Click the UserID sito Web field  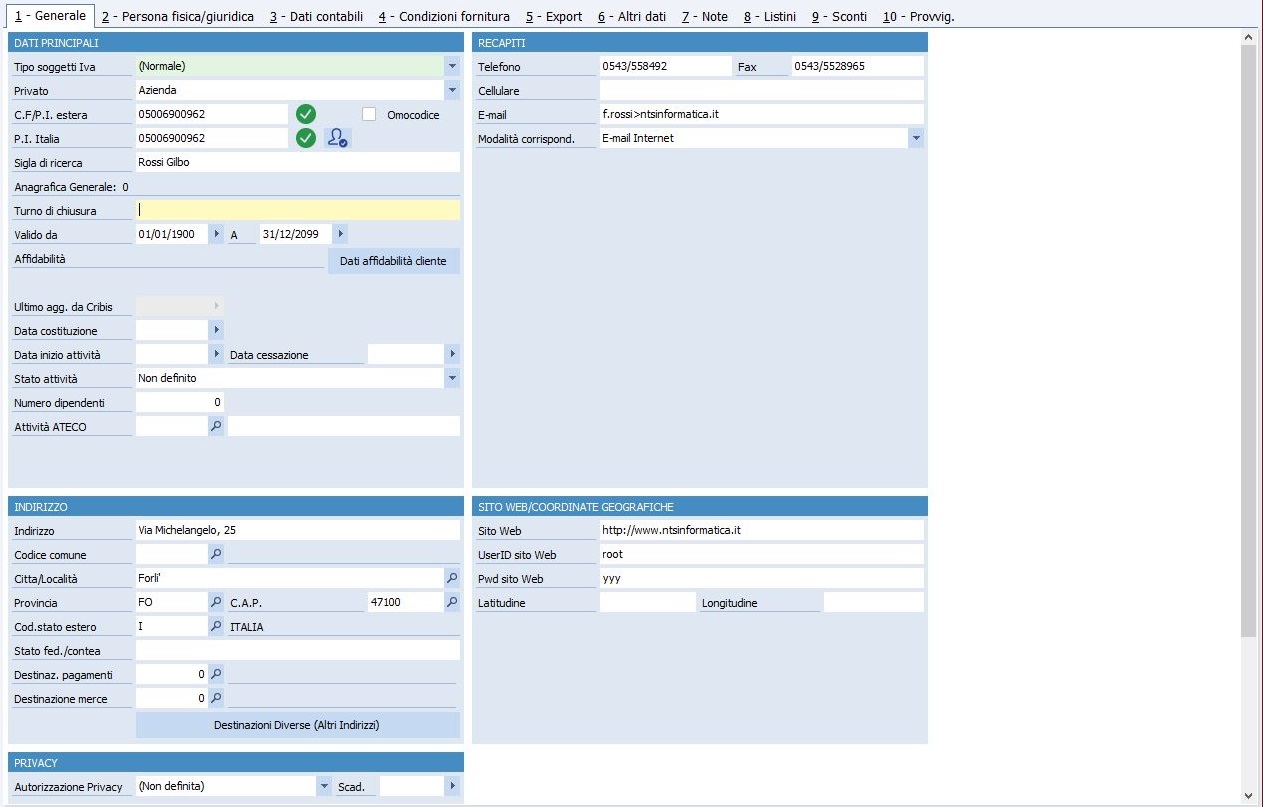tap(762, 554)
